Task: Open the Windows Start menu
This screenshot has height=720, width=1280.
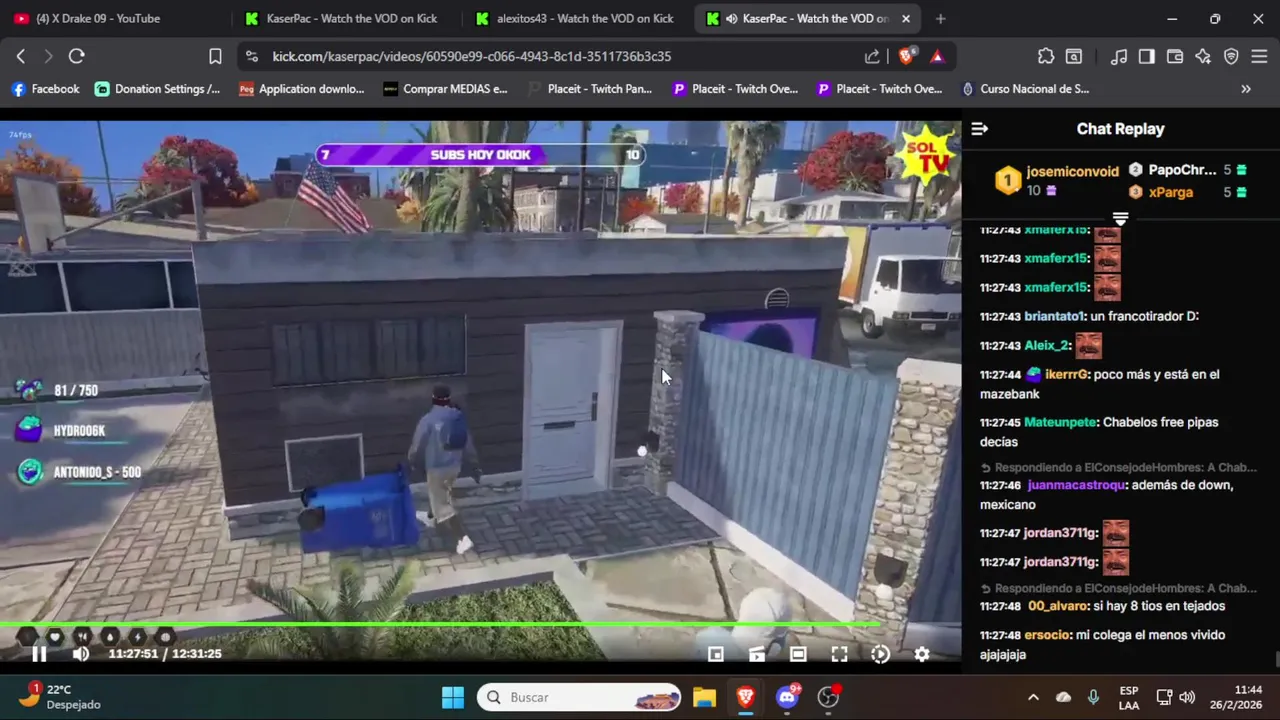Action: pos(453,697)
